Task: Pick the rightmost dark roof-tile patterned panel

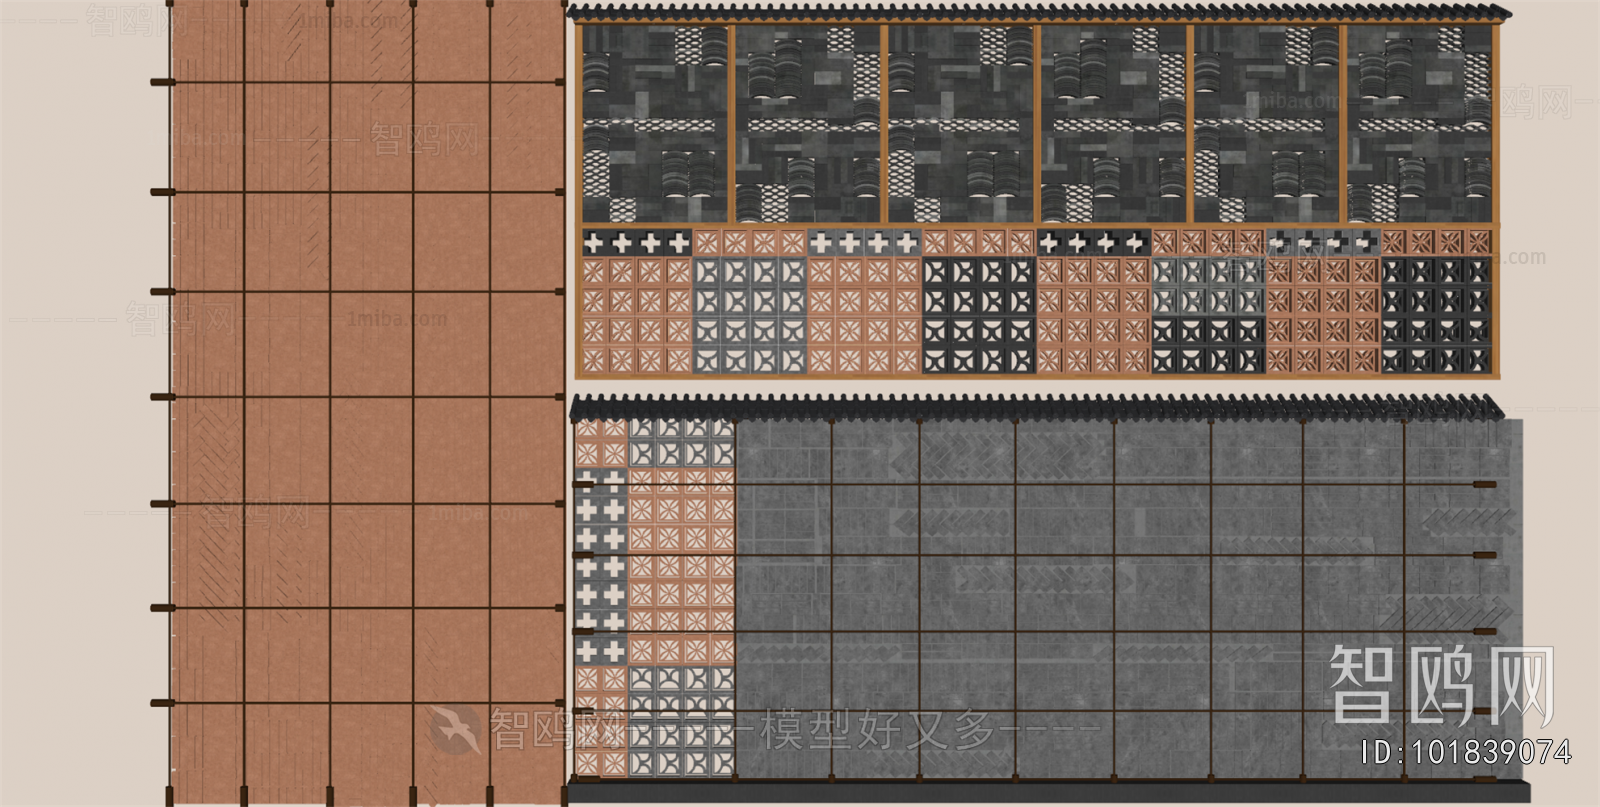Action: (x=1420, y=123)
